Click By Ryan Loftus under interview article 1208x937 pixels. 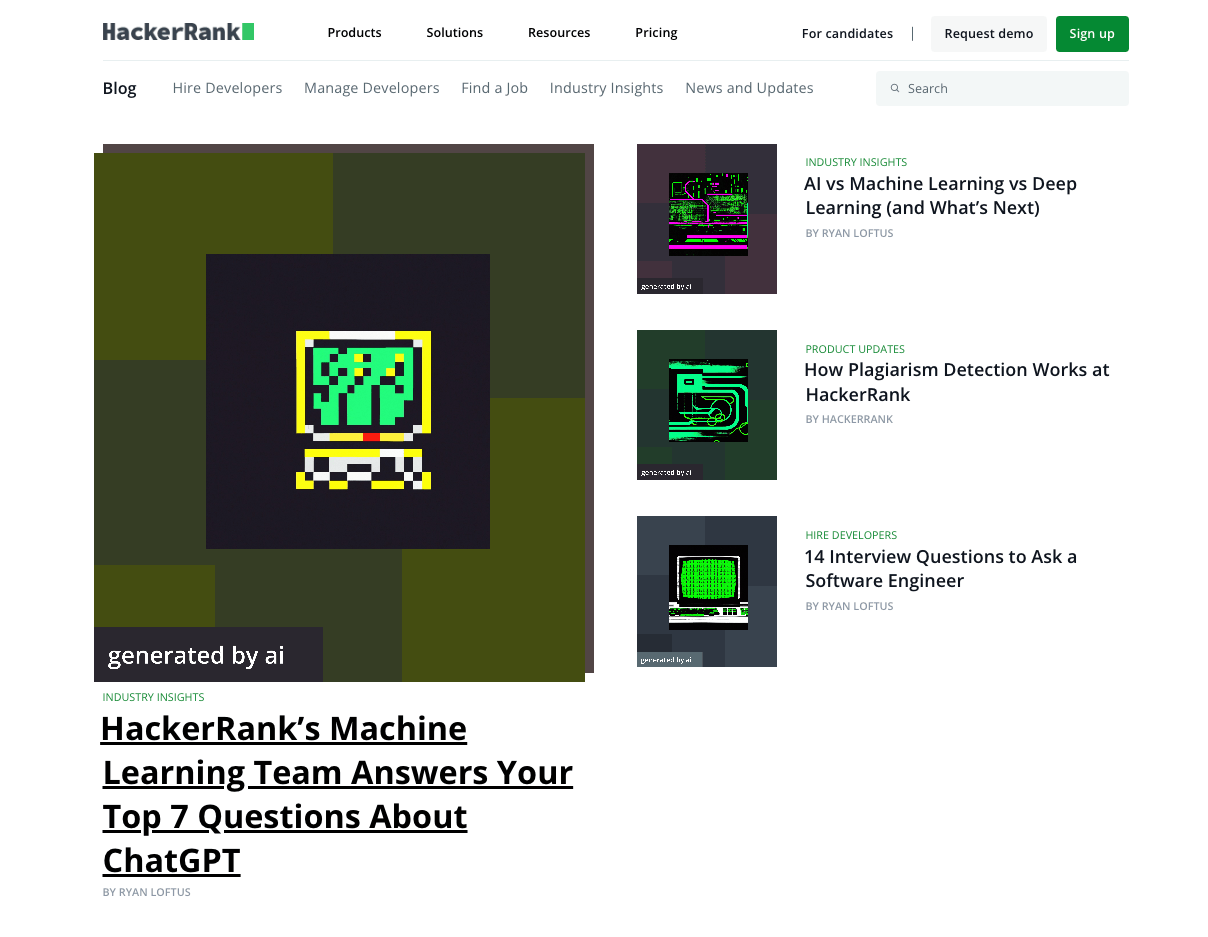pos(849,606)
